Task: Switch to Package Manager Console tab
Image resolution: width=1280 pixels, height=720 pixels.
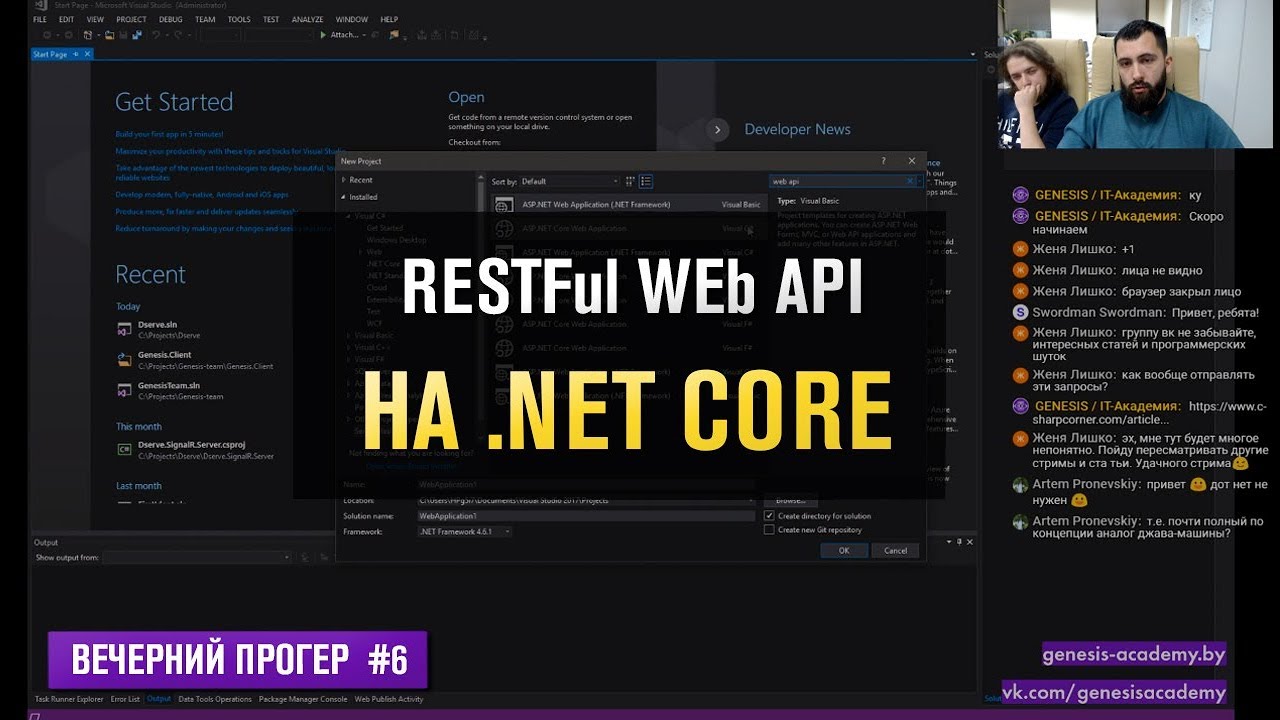Action: [303, 699]
